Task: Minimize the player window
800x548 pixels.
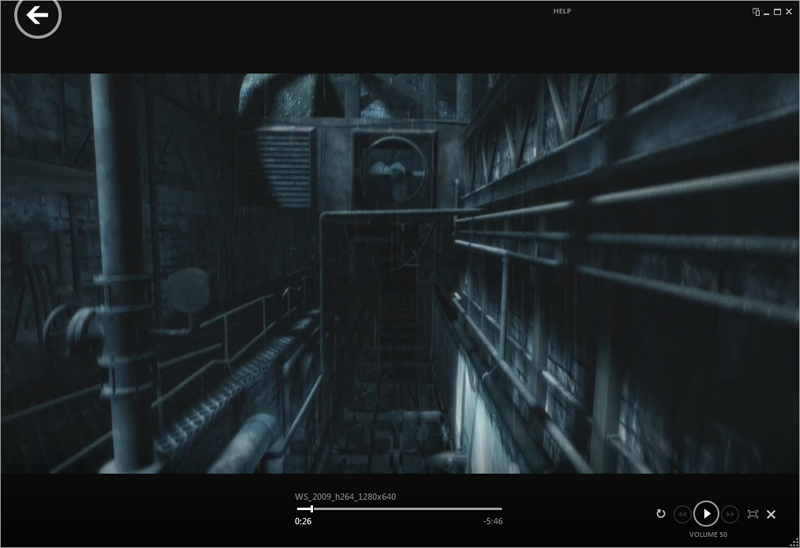Action: (766, 12)
